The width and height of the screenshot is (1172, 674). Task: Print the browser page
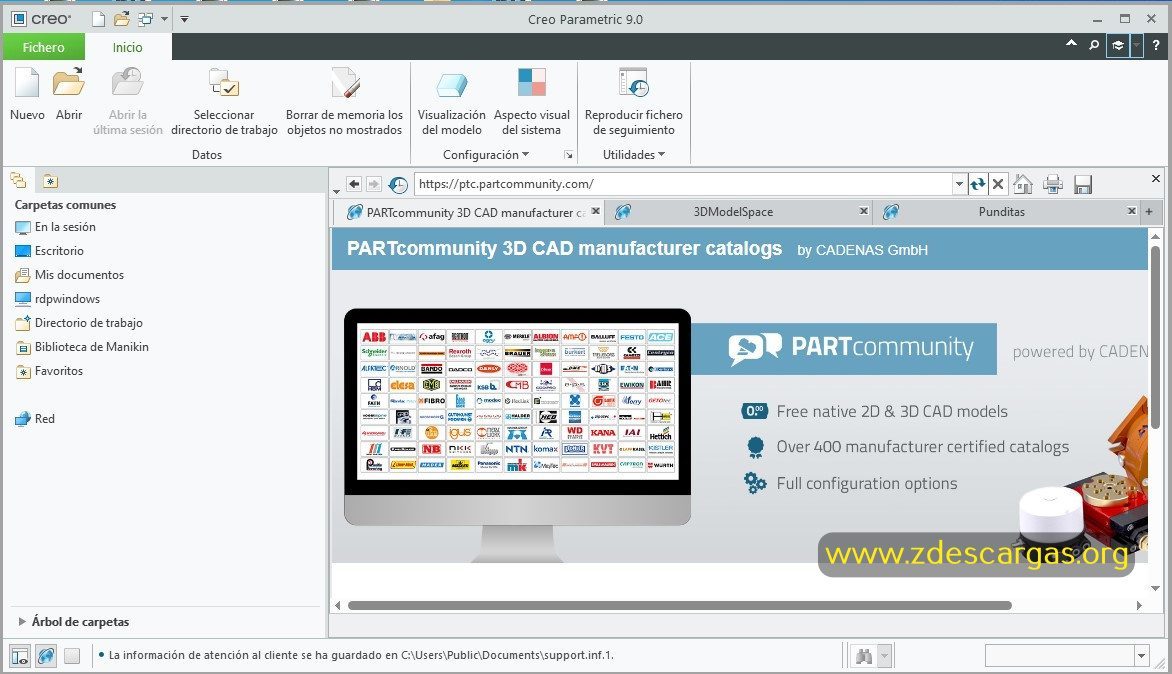coord(1052,184)
